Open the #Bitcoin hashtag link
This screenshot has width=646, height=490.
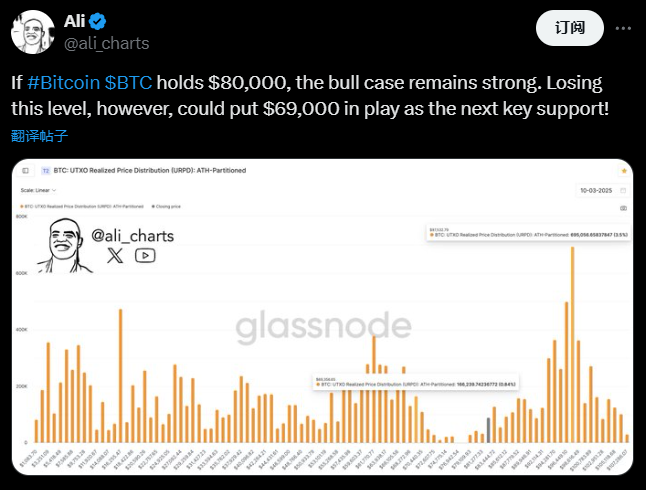pos(63,83)
